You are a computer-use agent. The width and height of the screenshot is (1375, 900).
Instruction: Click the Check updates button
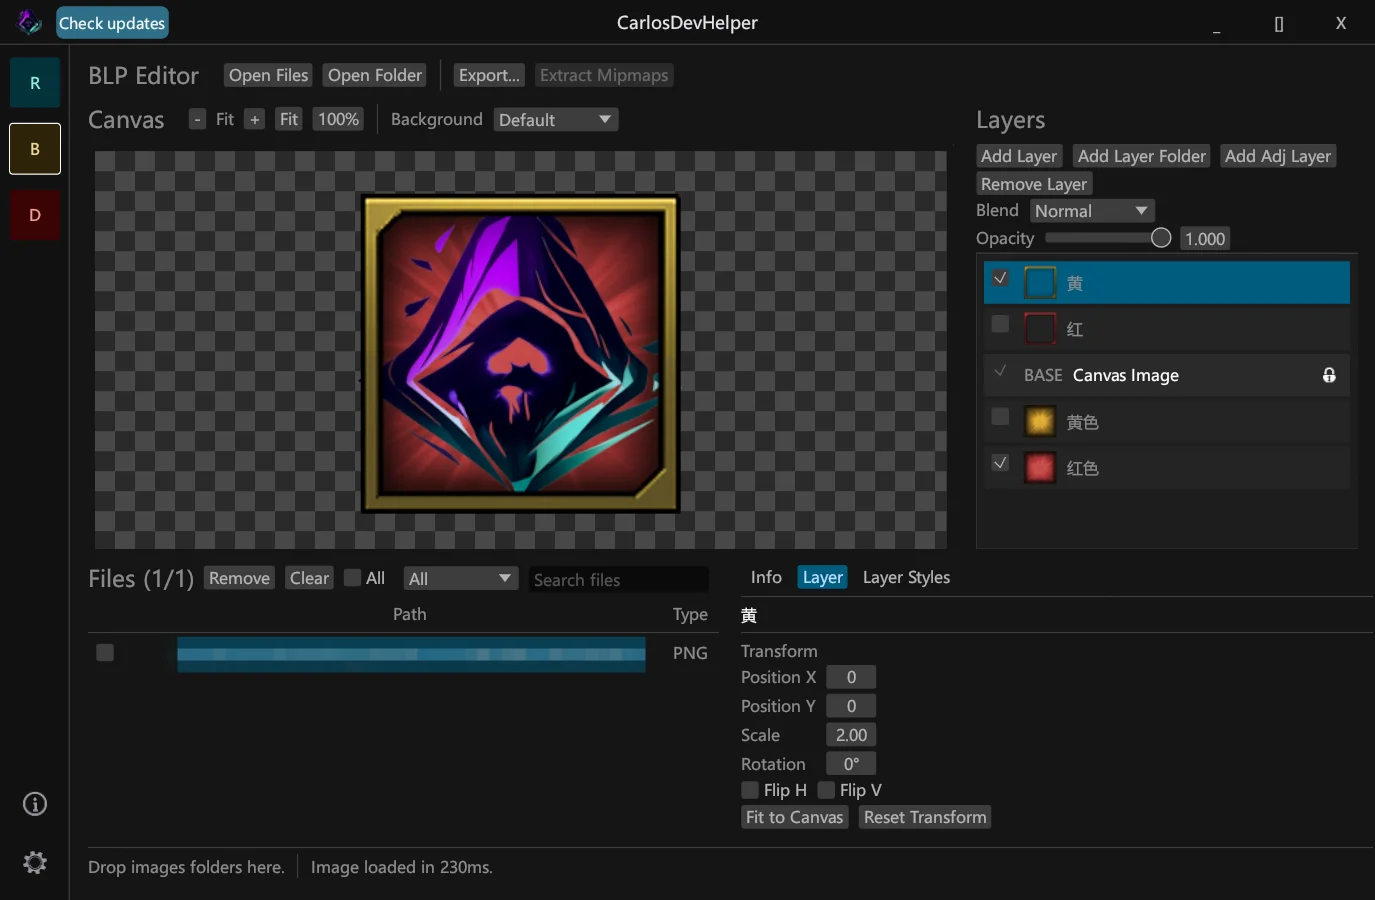[112, 23]
